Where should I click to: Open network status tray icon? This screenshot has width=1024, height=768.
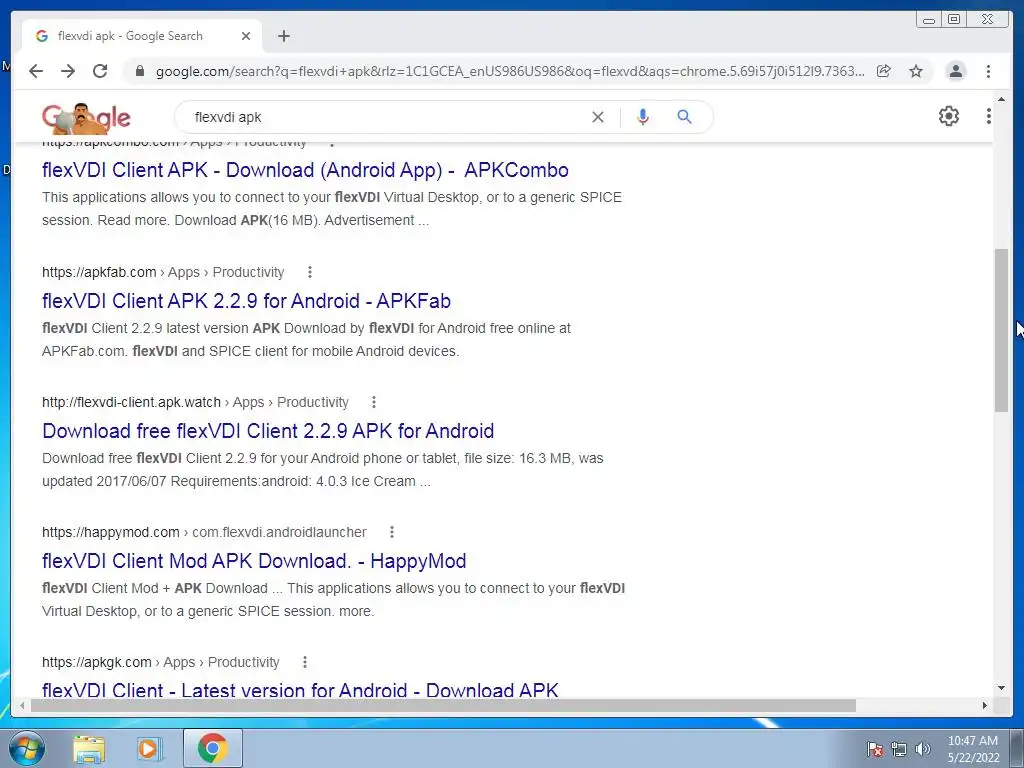click(x=899, y=749)
